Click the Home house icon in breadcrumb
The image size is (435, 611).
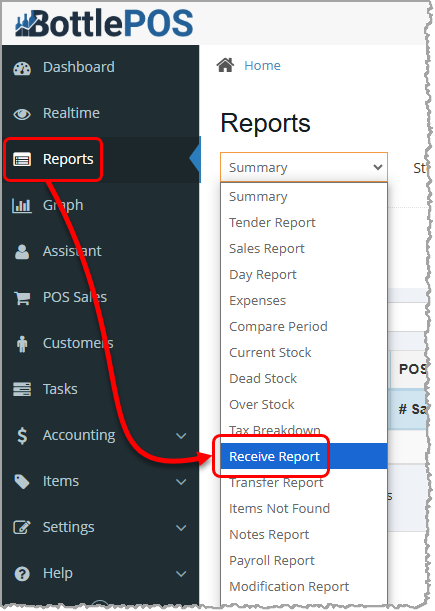[x=225, y=65]
